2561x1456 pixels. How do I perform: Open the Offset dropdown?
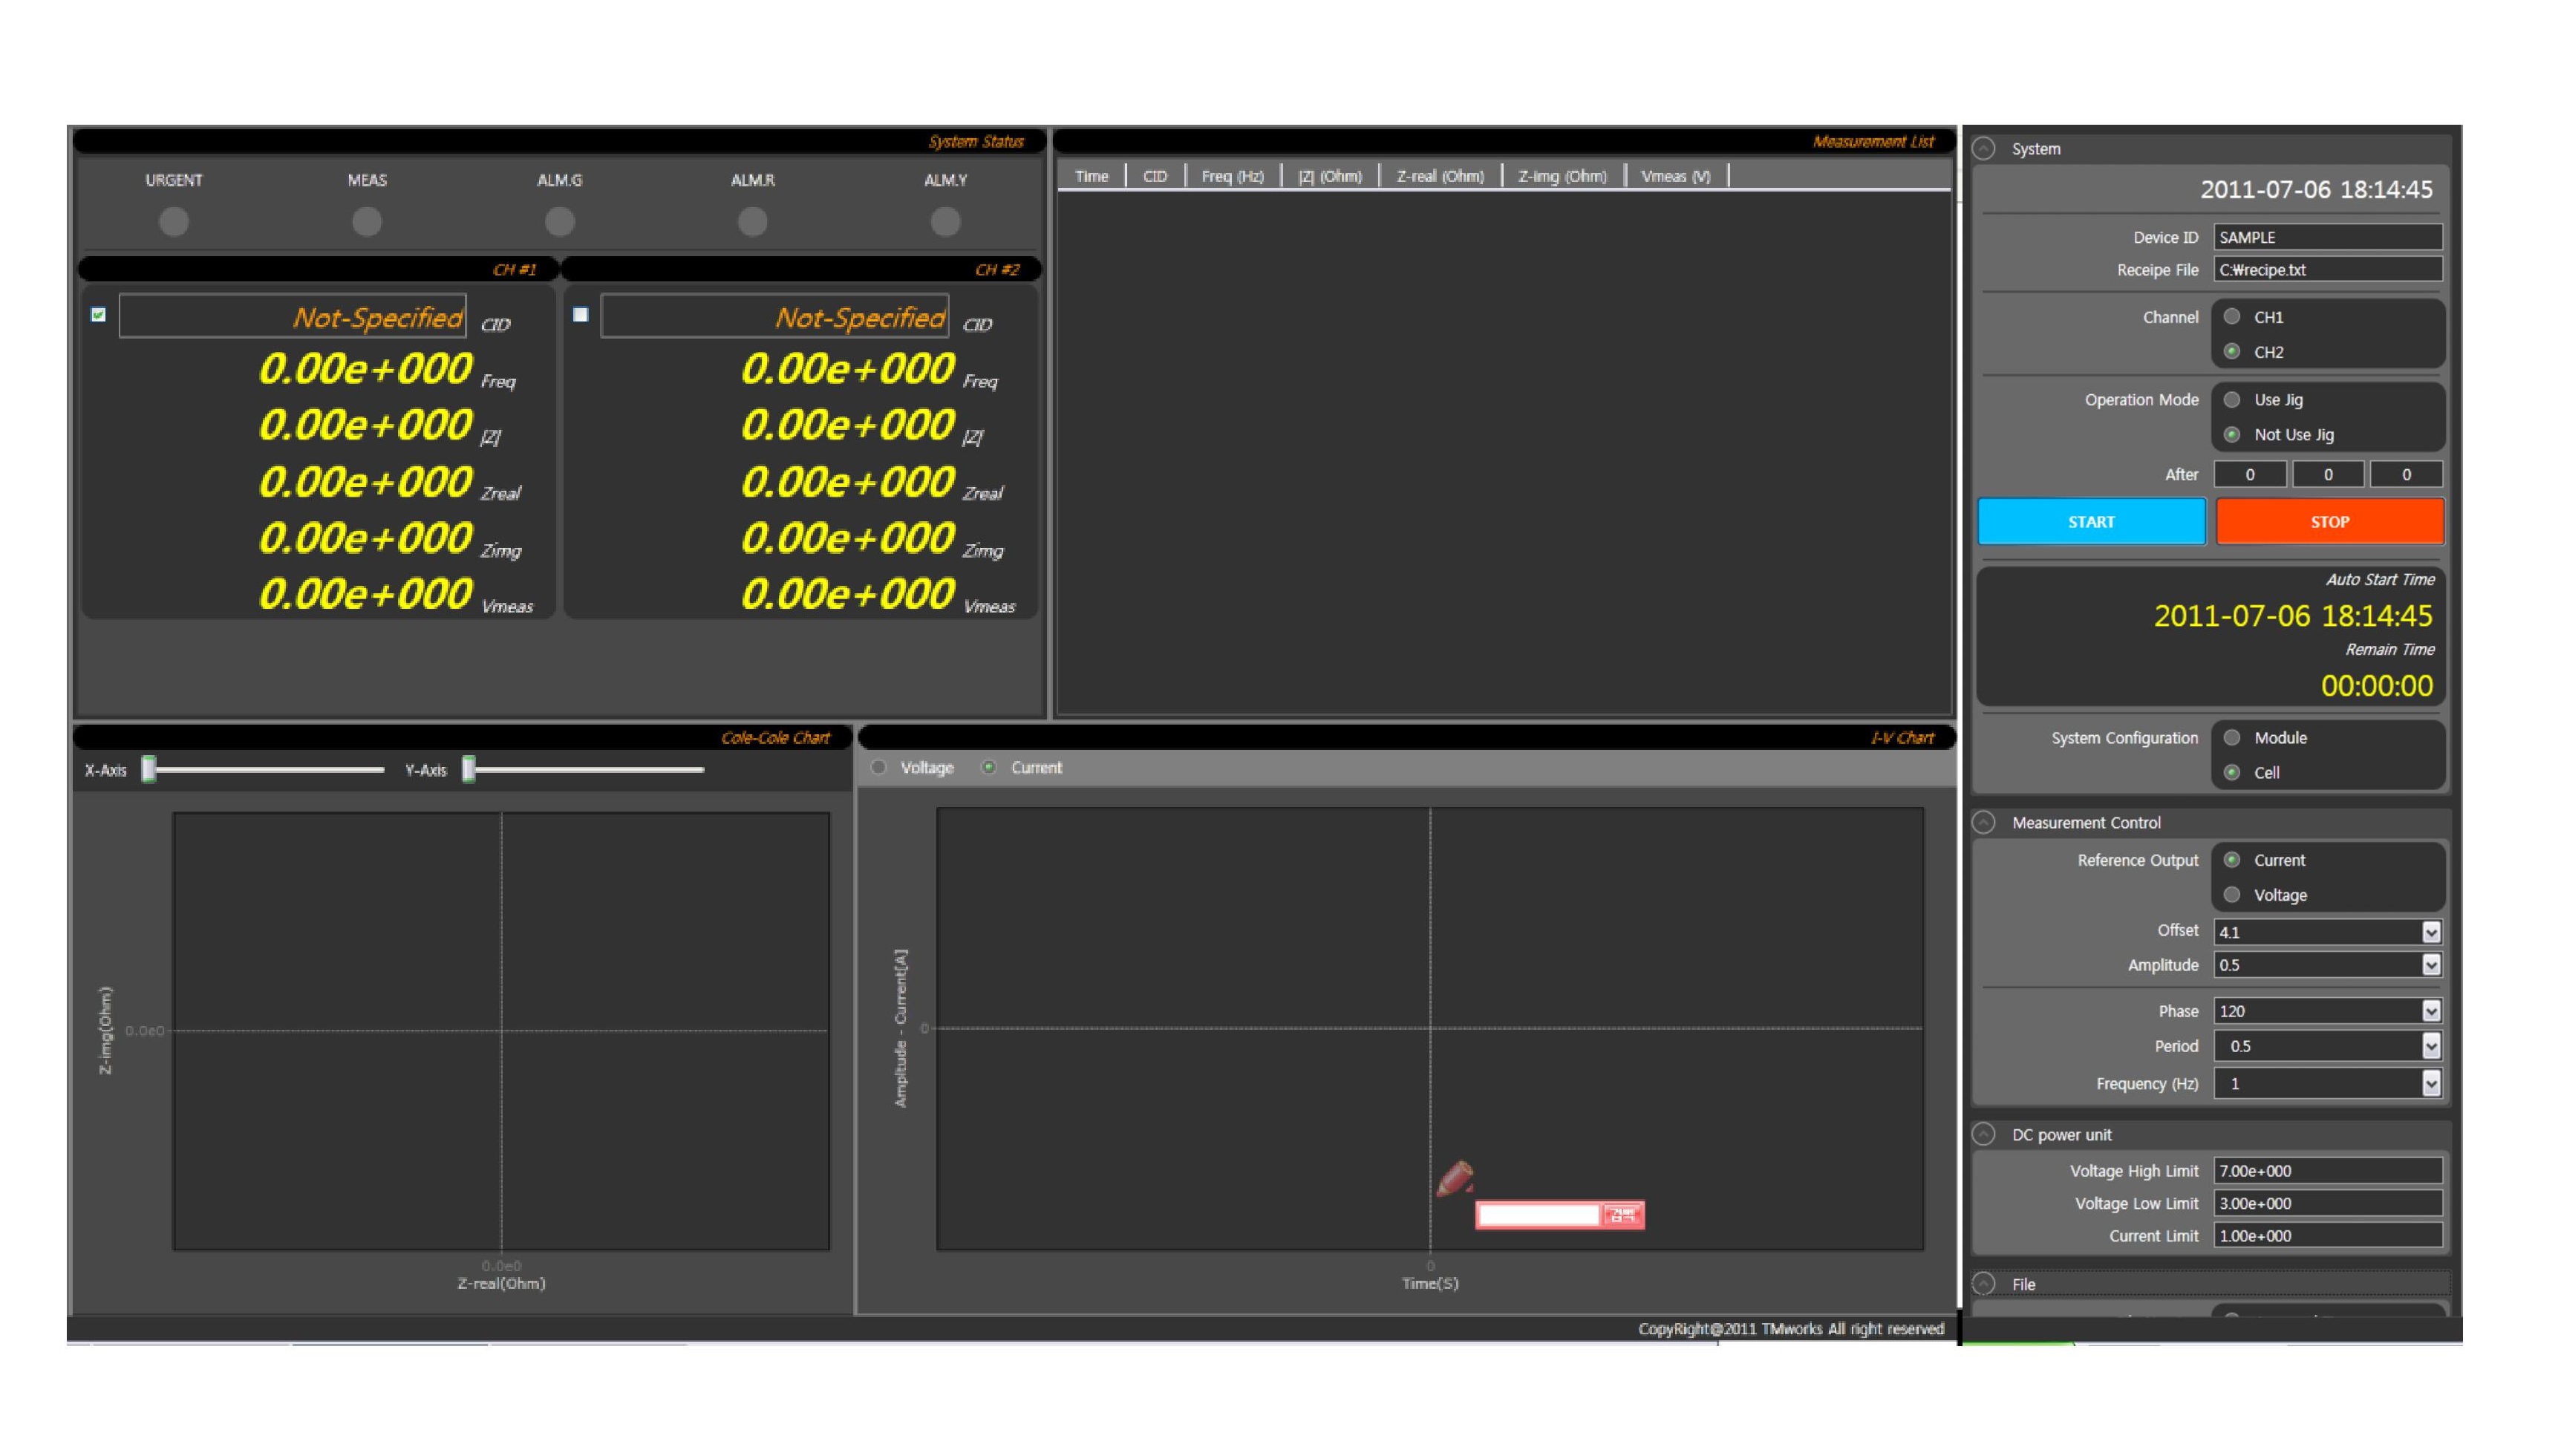(x=2431, y=932)
